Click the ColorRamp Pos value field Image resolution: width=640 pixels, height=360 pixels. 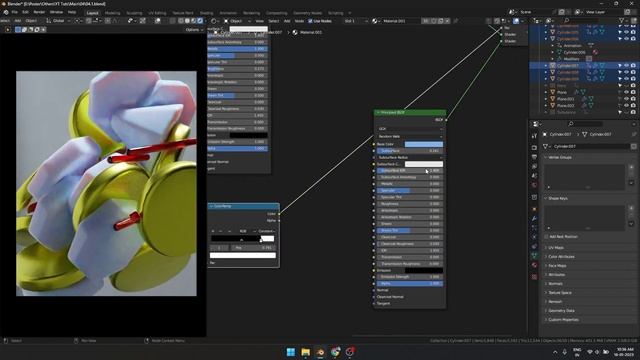(x=253, y=247)
